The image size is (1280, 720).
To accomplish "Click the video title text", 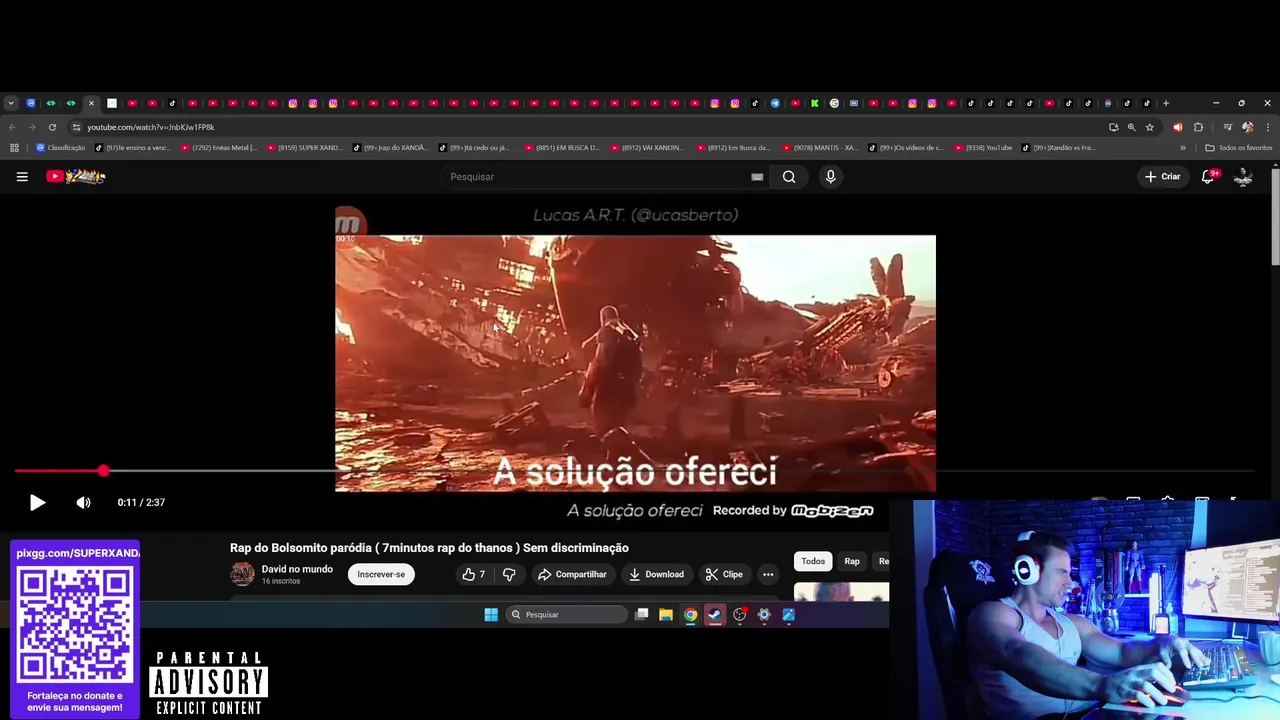I will coord(429,548).
